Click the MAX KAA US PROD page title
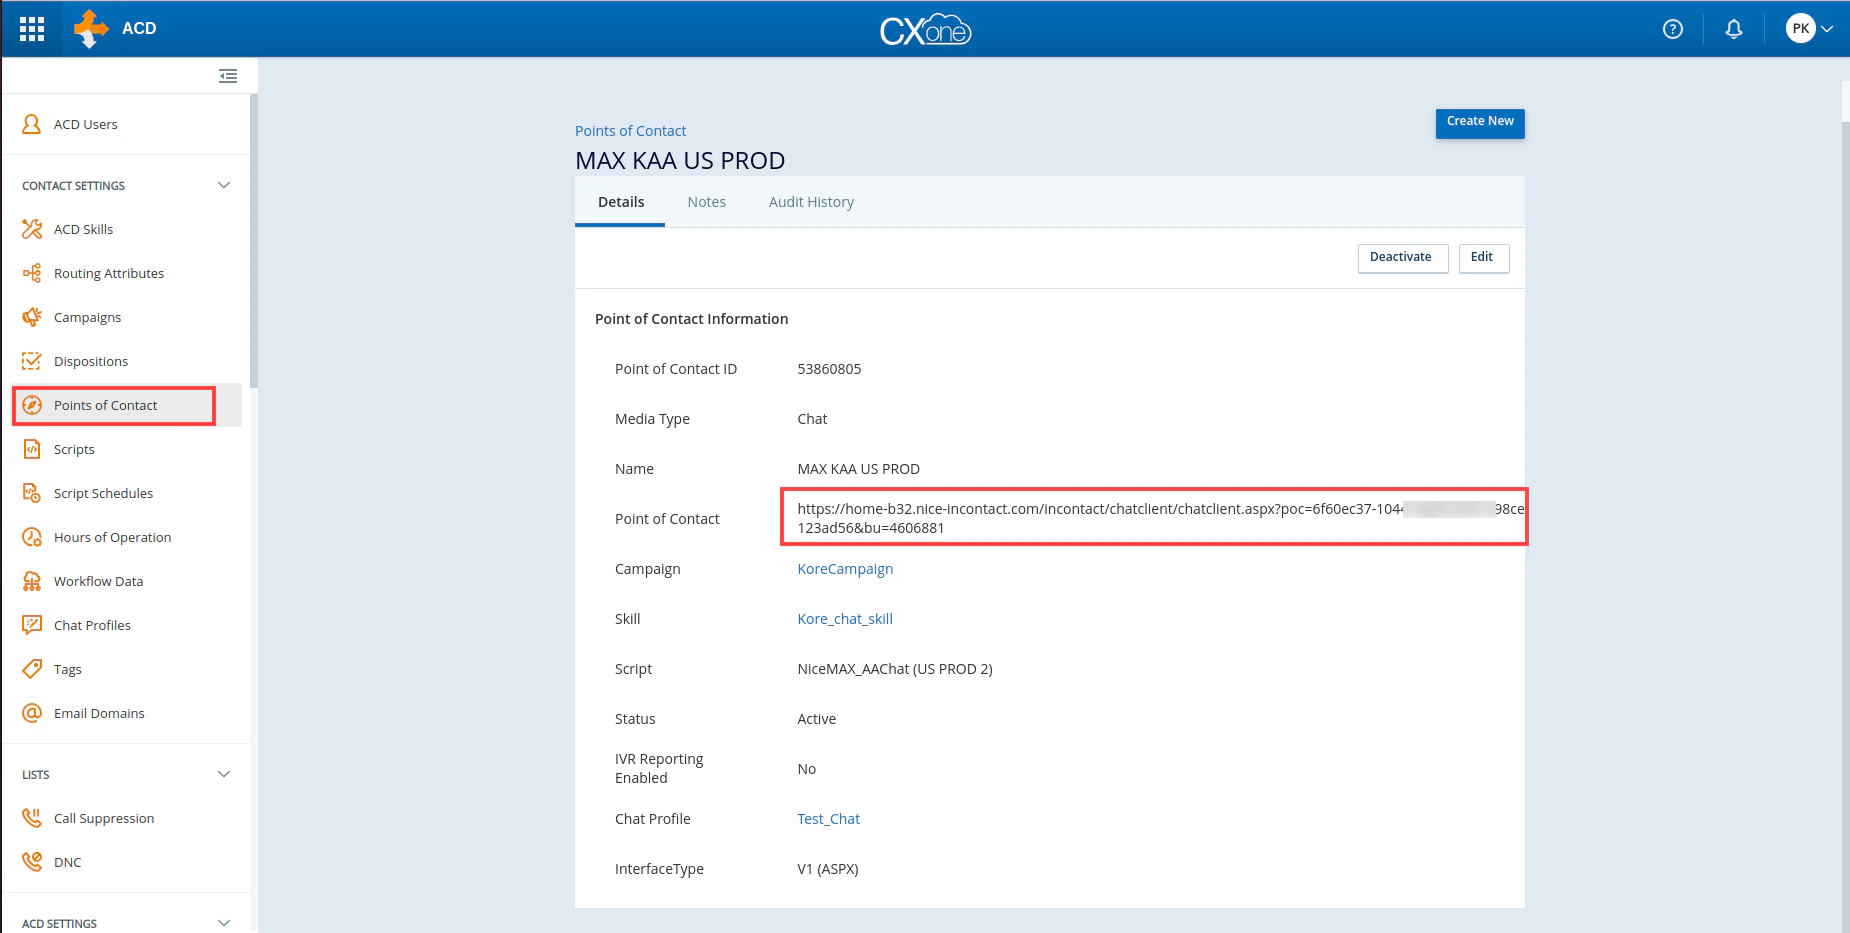This screenshot has height=933, width=1850. 680,161
